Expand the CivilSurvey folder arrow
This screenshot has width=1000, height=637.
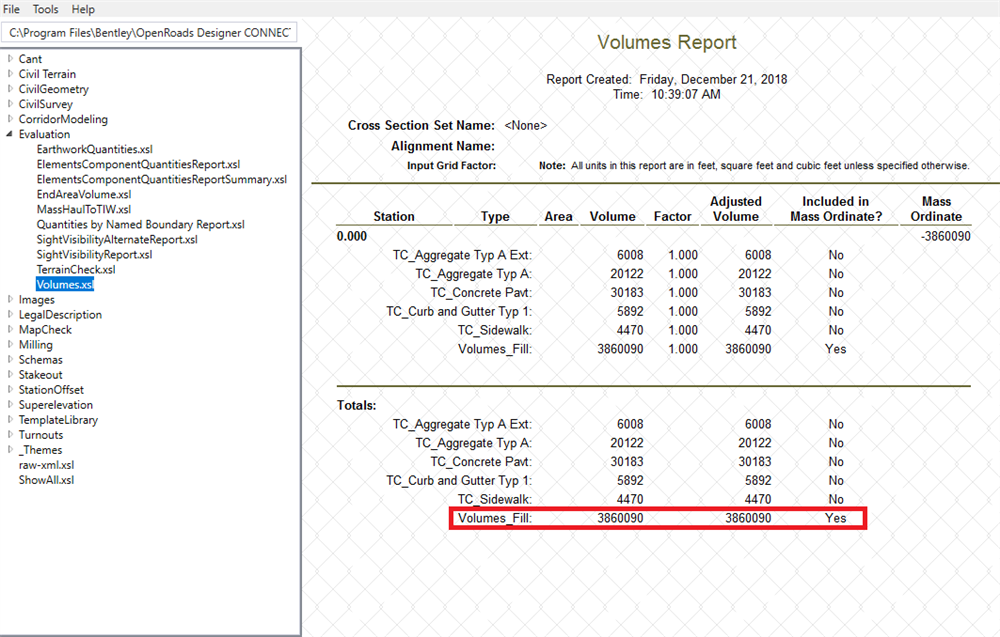point(10,104)
